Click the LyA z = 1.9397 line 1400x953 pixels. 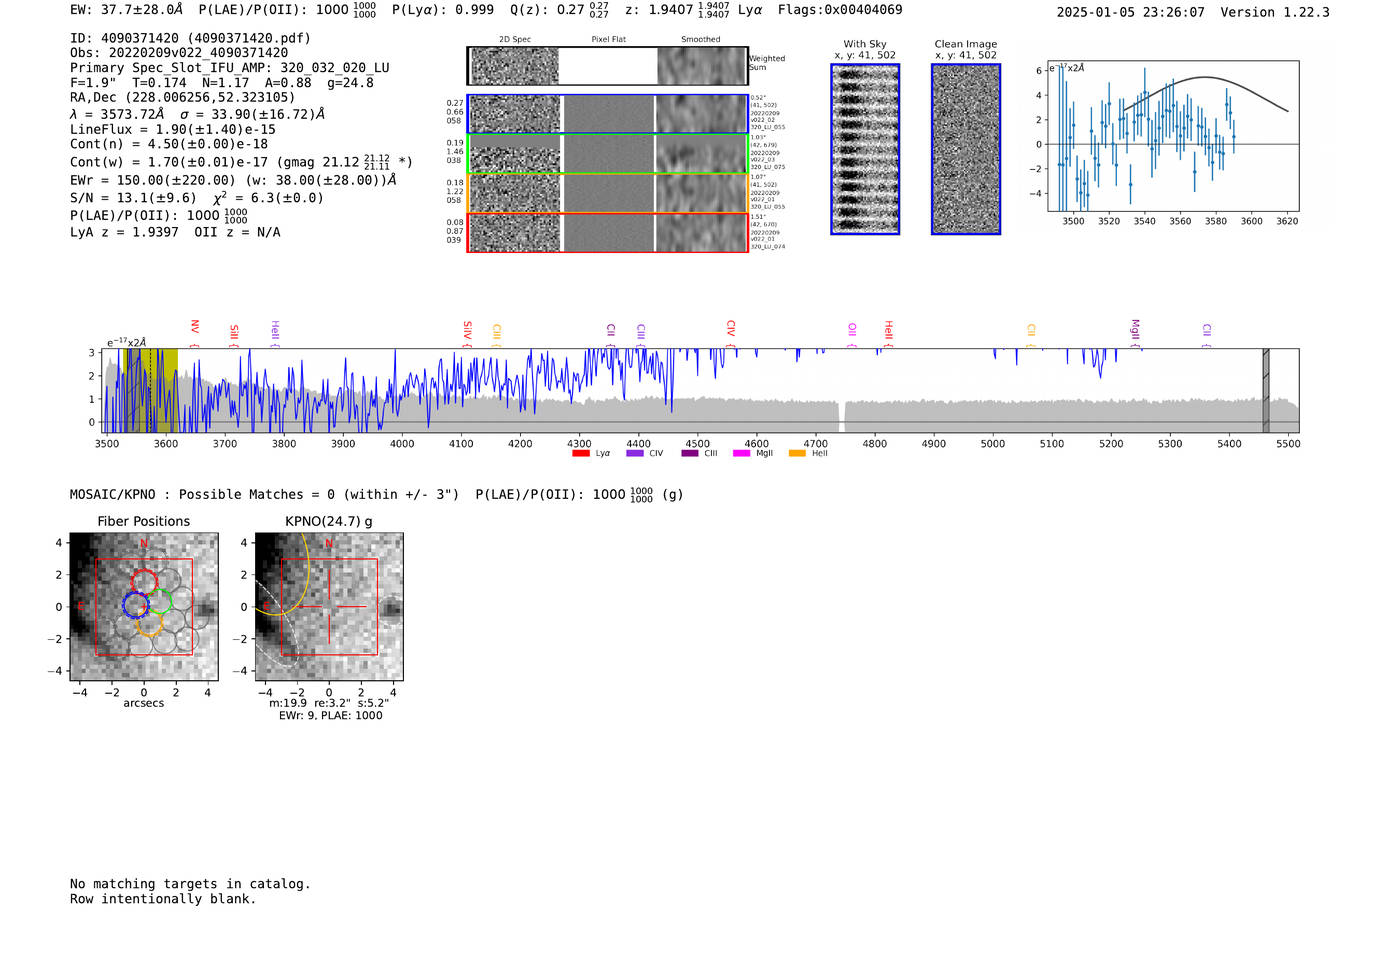point(175,232)
